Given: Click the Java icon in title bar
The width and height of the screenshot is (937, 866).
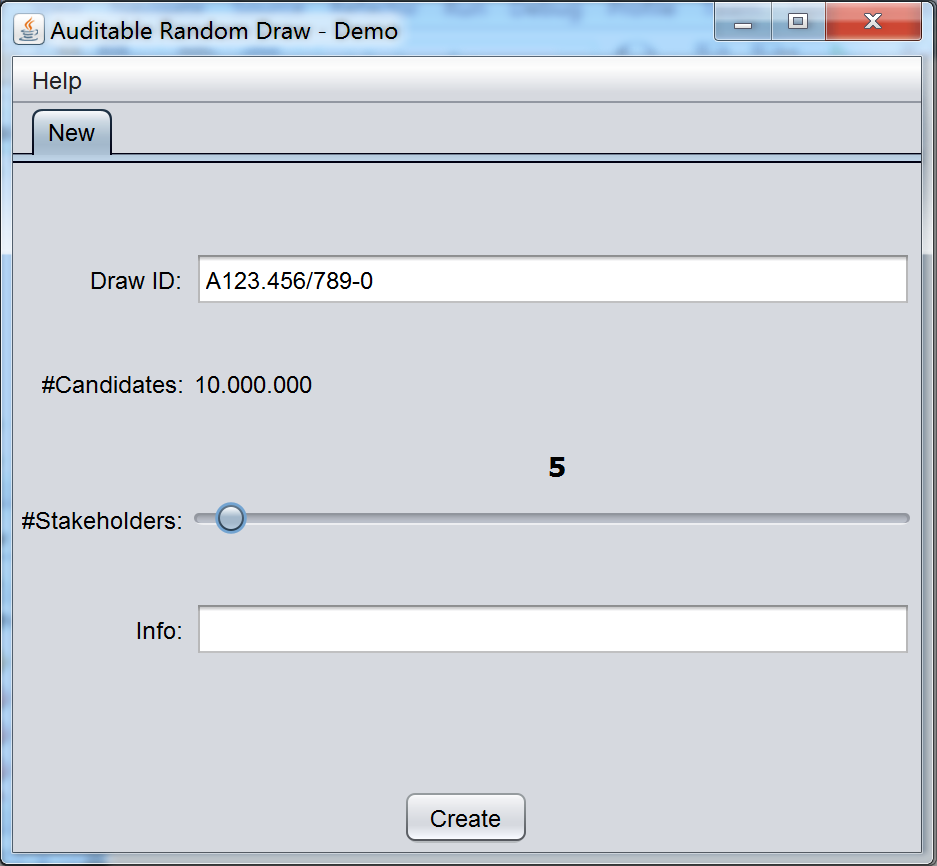Looking at the screenshot, I should pos(29,29).
